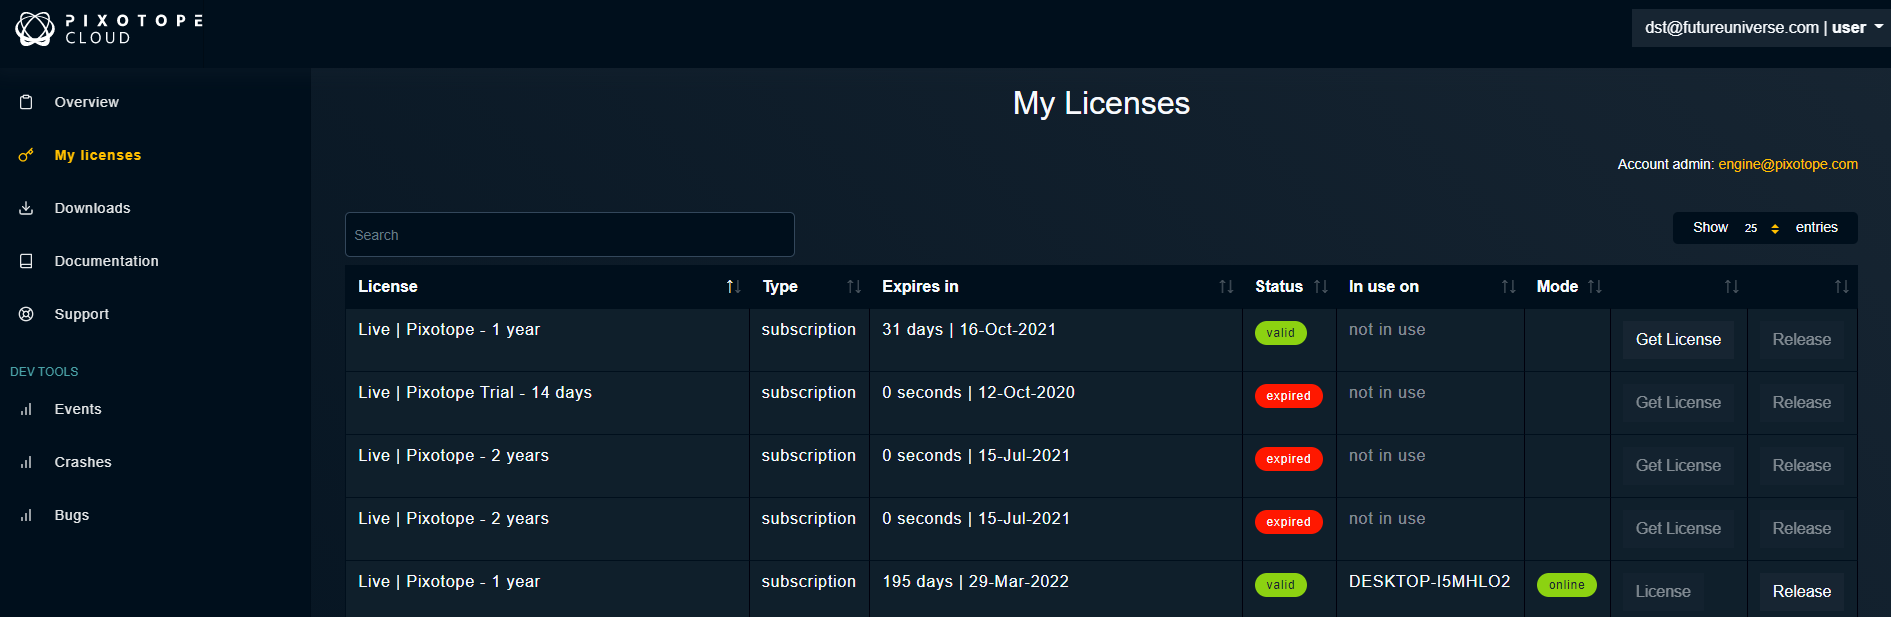Go to Downloads in sidebar

(x=92, y=208)
